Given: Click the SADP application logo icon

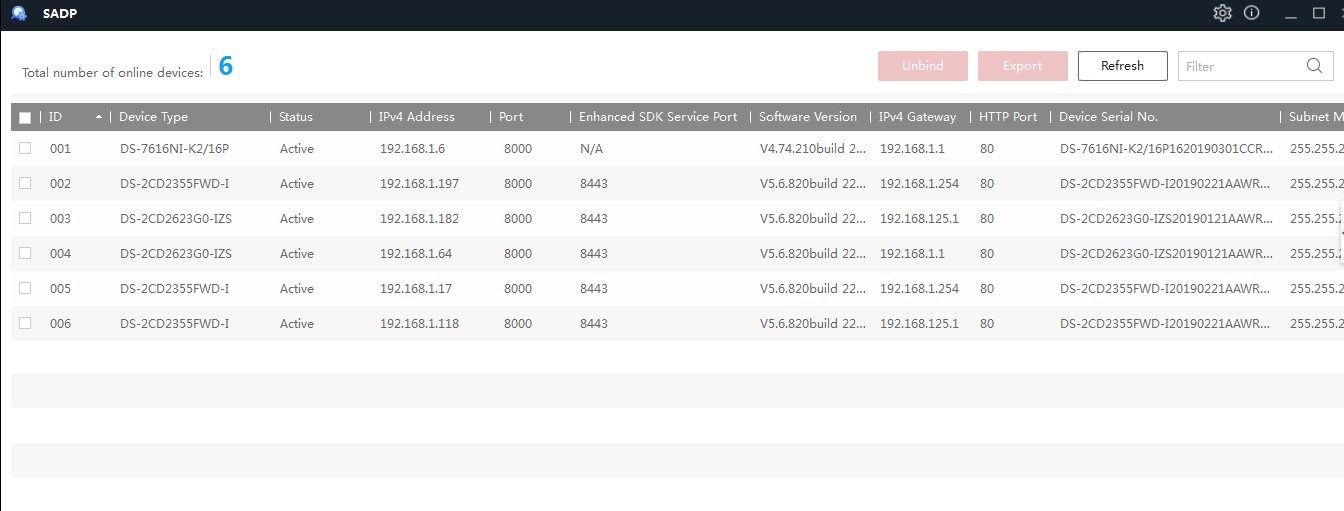Looking at the screenshot, I should (x=19, y=13).
